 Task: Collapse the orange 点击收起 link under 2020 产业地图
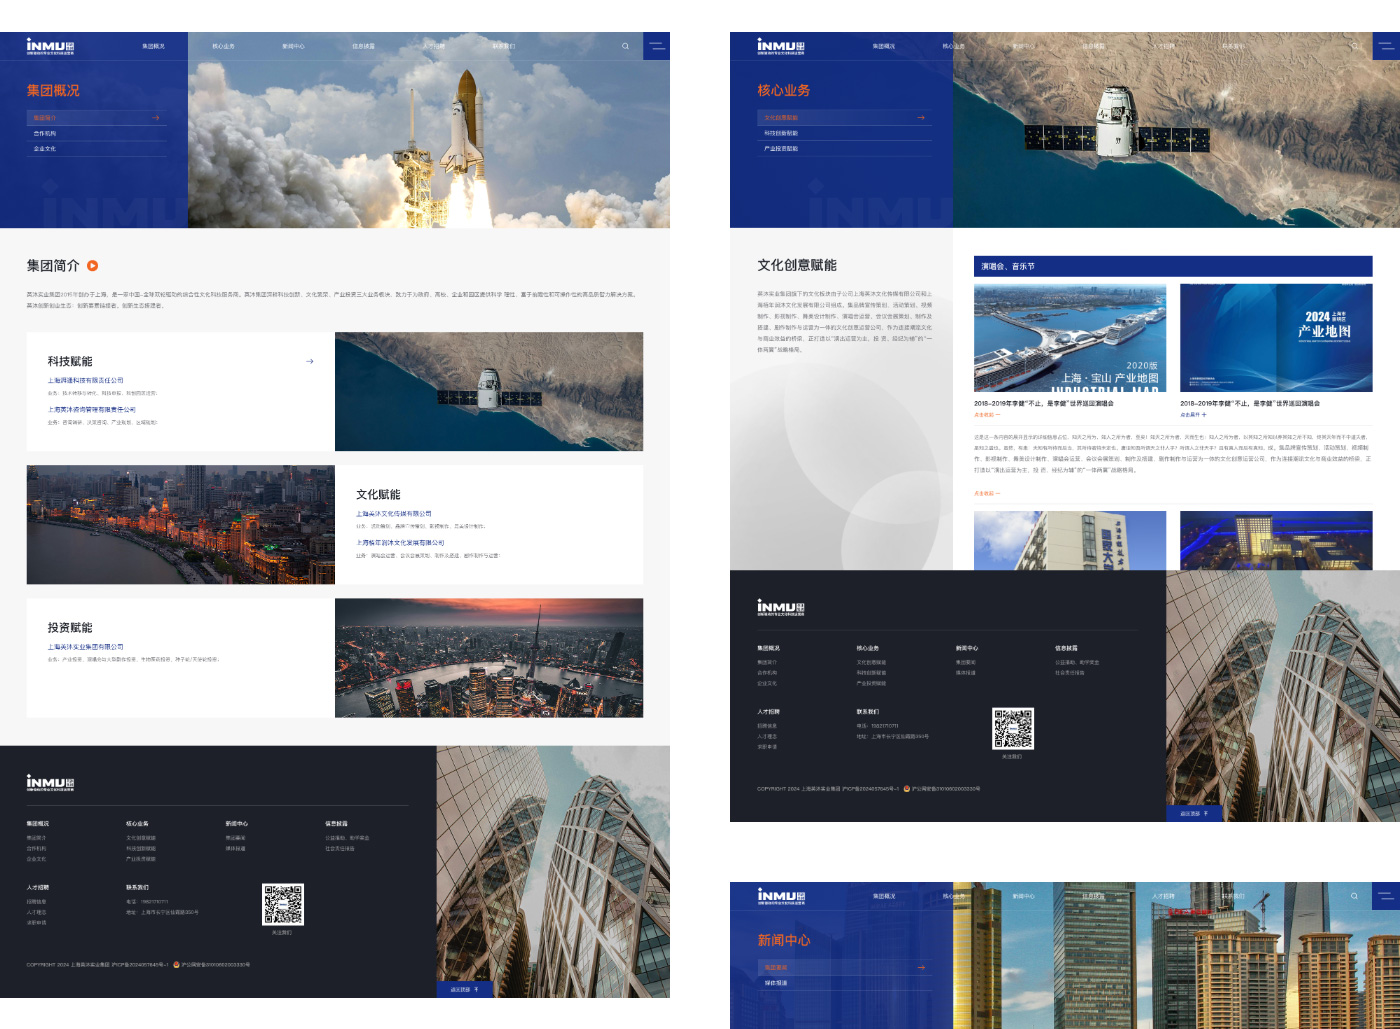(x=986, y=414)
